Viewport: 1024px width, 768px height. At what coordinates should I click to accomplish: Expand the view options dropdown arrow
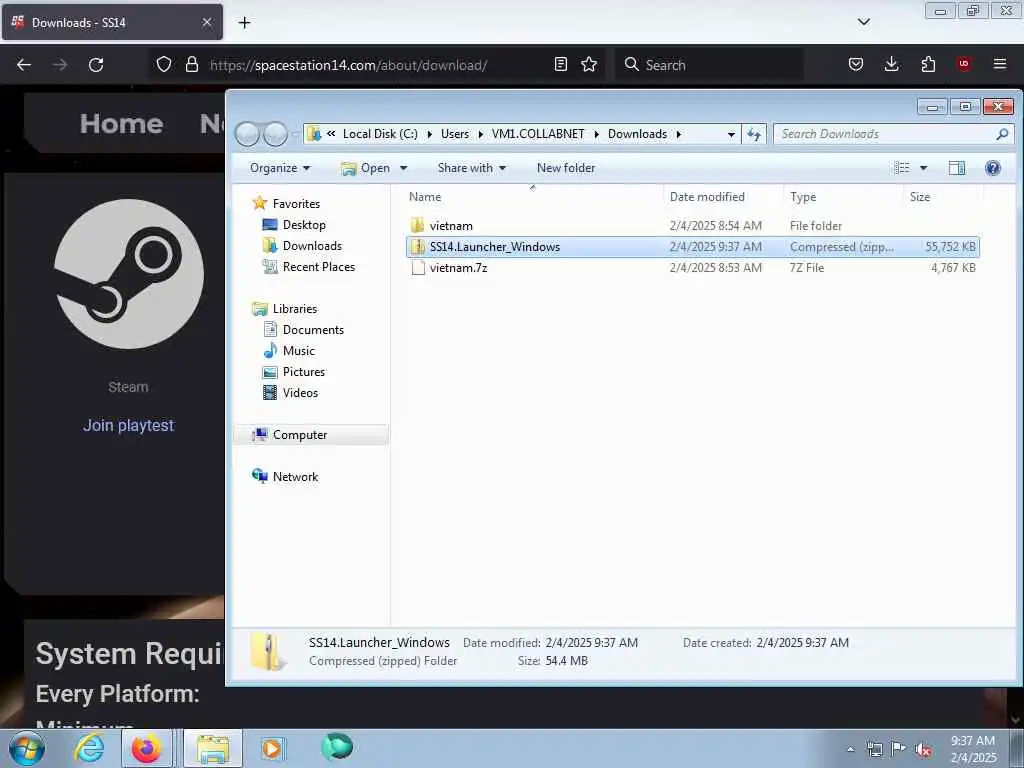click(923, 168)
